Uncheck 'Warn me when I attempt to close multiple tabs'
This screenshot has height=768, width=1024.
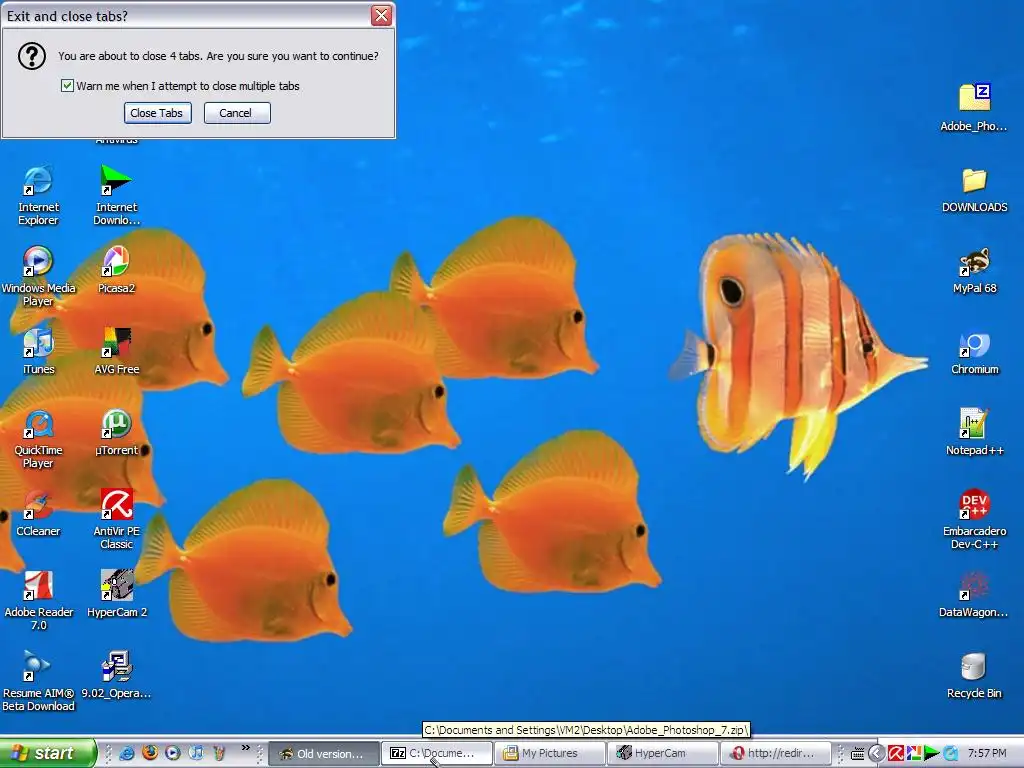click(67, 86)
